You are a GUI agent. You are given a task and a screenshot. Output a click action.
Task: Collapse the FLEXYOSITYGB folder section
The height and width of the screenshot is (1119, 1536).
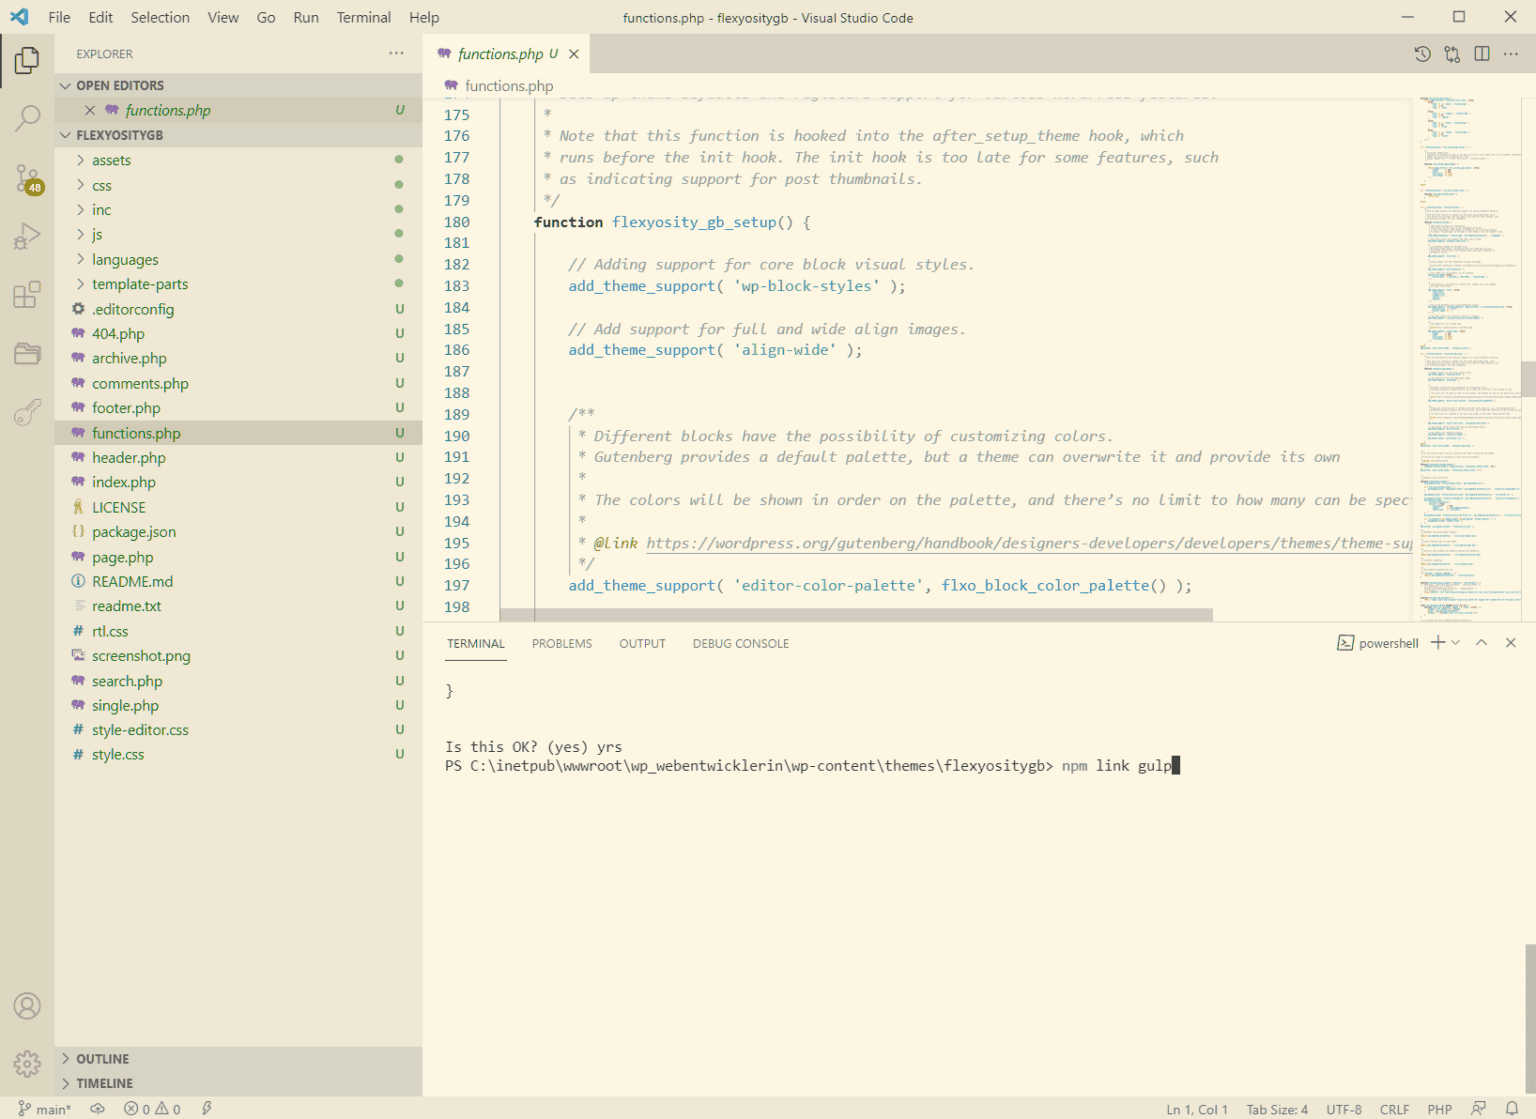click(238, 135)
